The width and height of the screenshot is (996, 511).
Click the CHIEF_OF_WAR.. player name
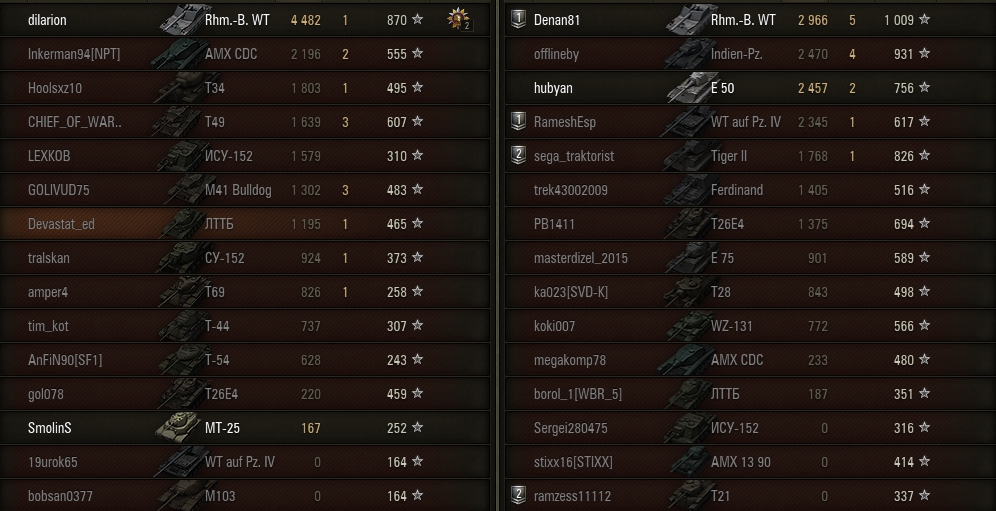[x=75, y=122]
